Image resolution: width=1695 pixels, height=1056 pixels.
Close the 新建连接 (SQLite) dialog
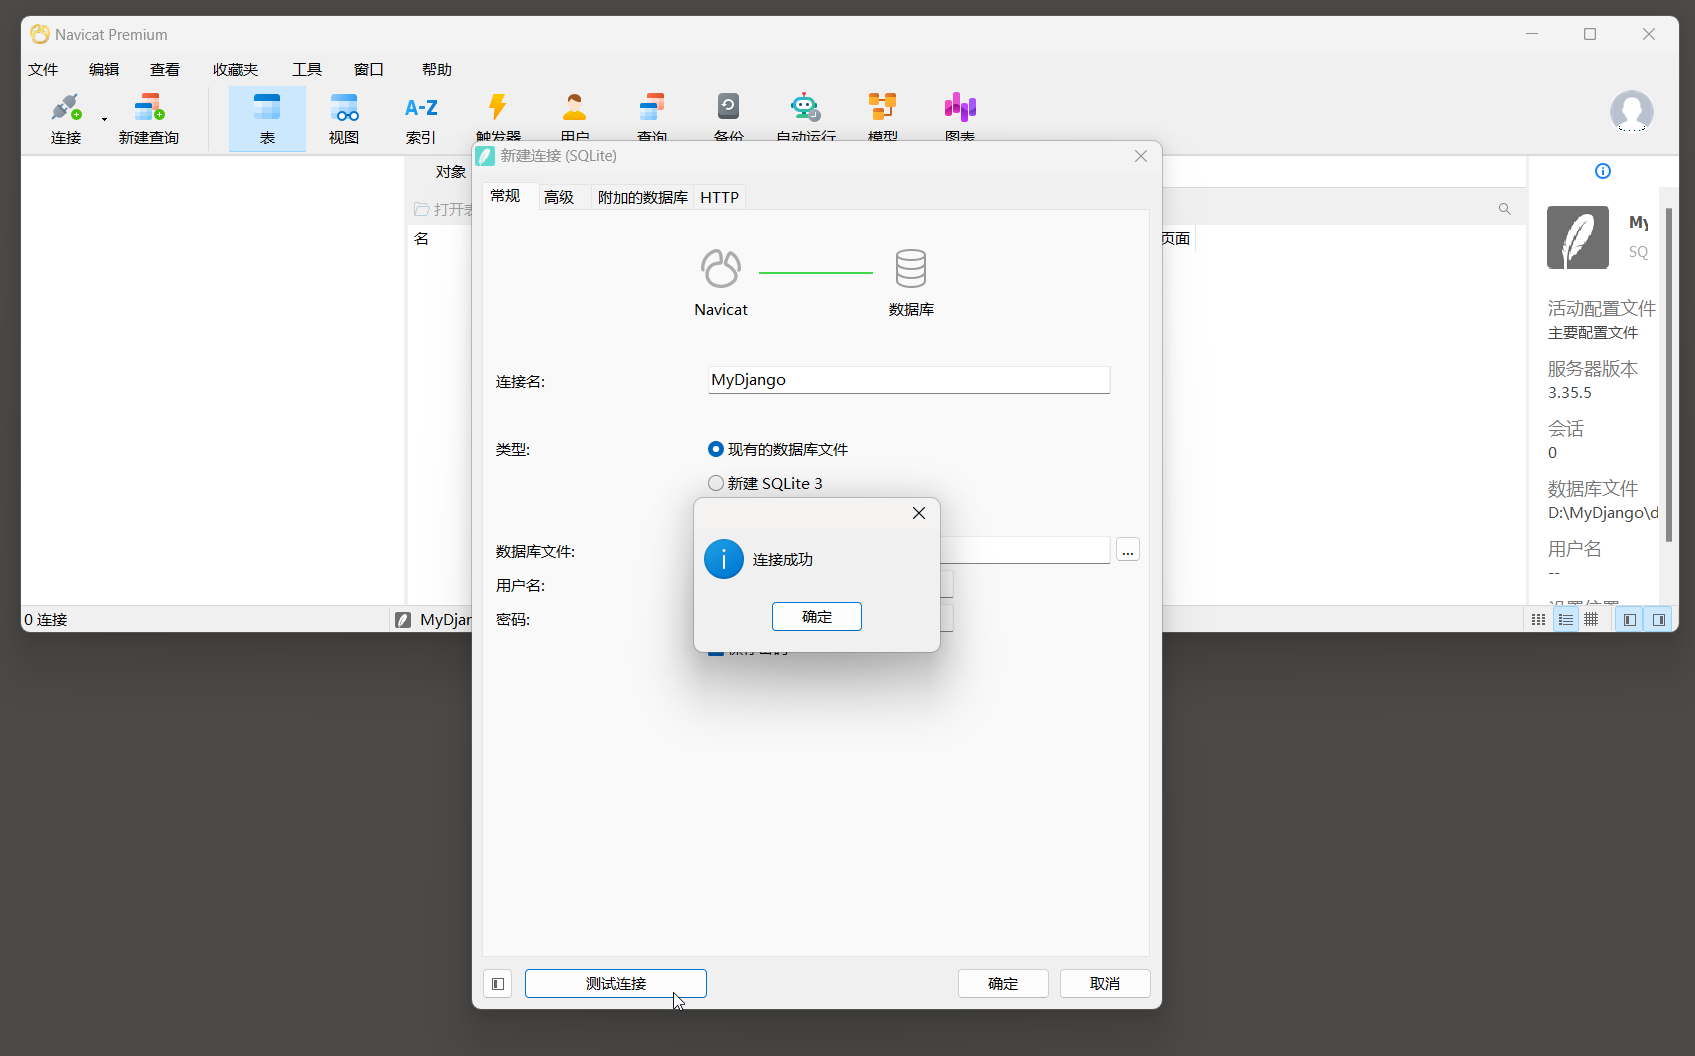point(1141,156)
